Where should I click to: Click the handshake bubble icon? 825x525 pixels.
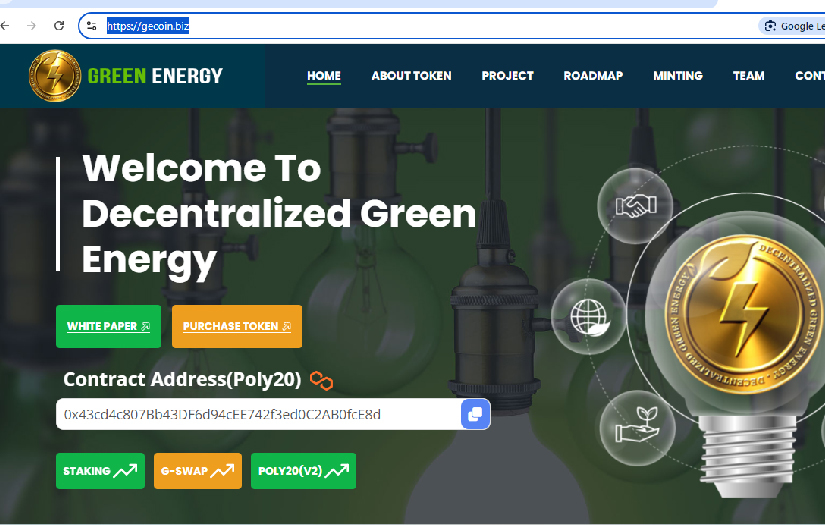click(x=634, y=207)
